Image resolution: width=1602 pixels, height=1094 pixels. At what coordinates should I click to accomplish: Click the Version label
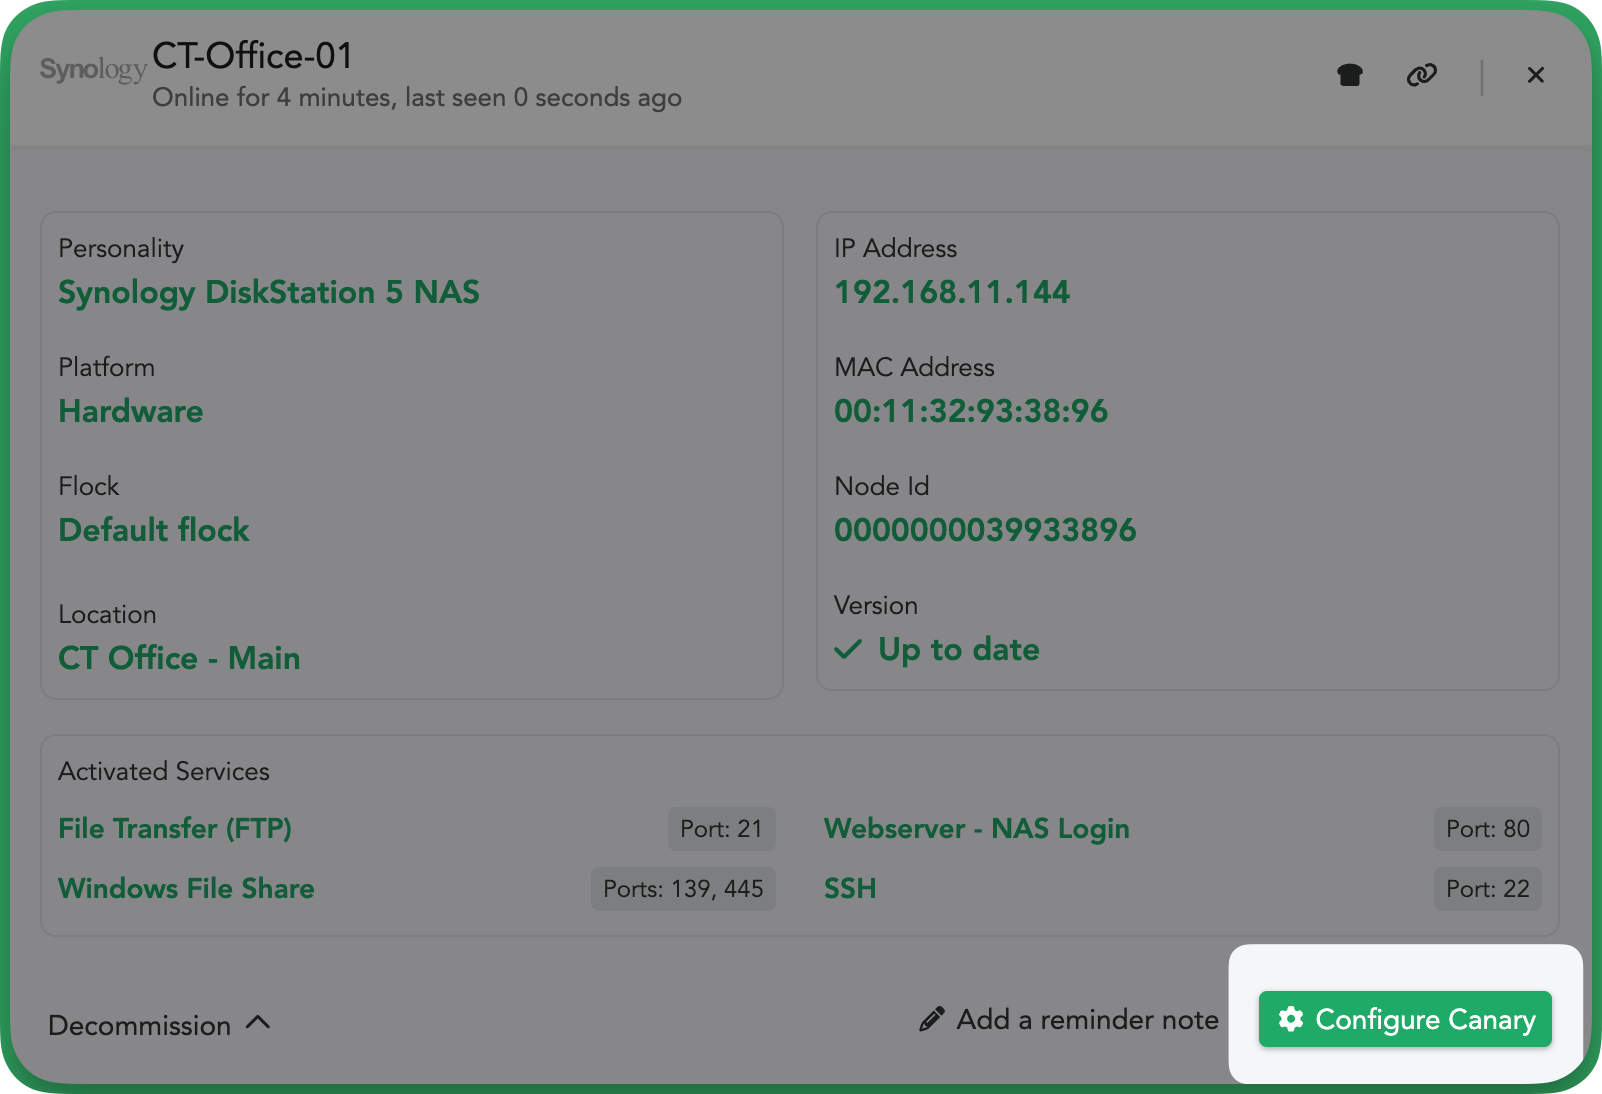point(876,605)
